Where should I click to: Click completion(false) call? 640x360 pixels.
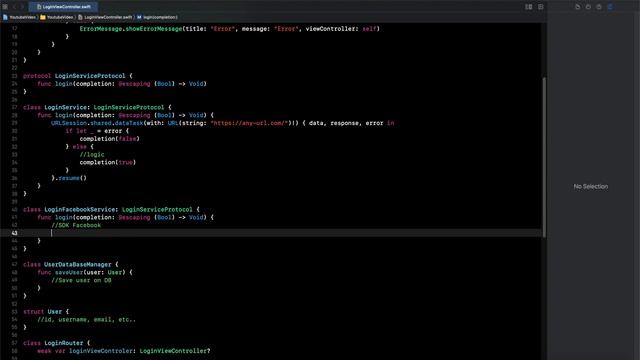pyautogui.click(x=109, y=139)
